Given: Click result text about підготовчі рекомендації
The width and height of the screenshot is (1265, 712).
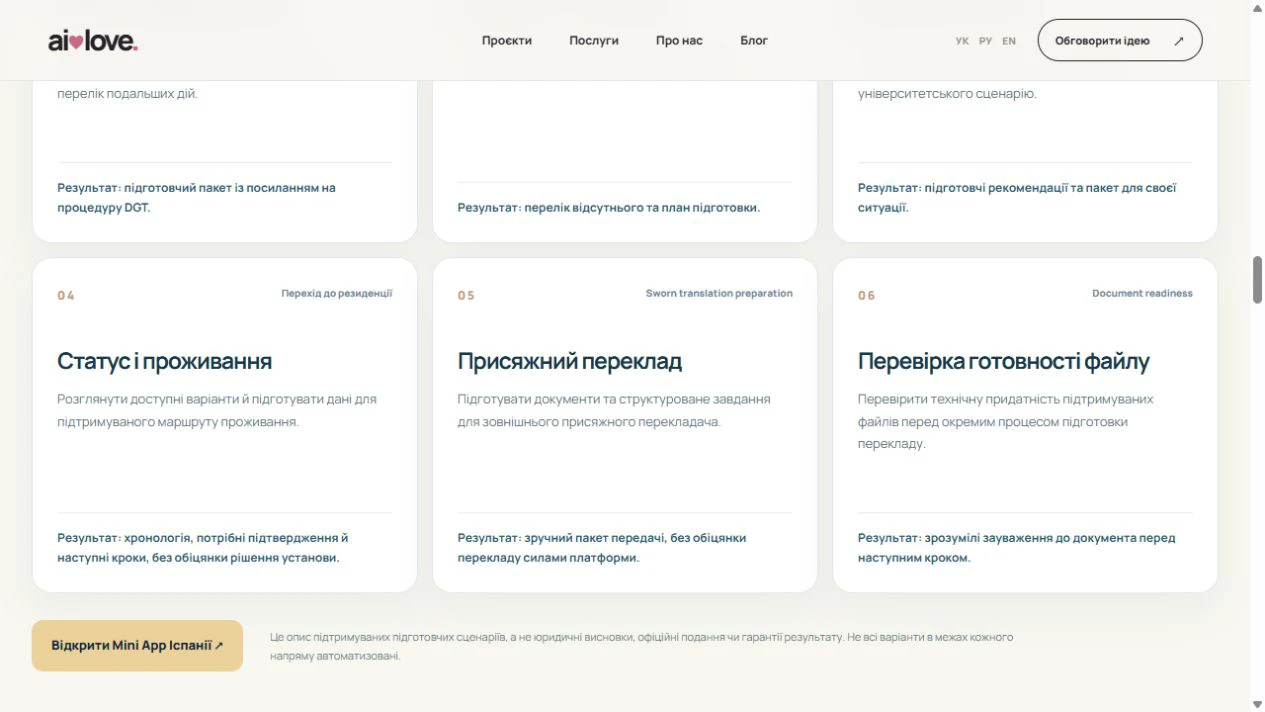Looking at the screenshot, I should click(1017, 198).
